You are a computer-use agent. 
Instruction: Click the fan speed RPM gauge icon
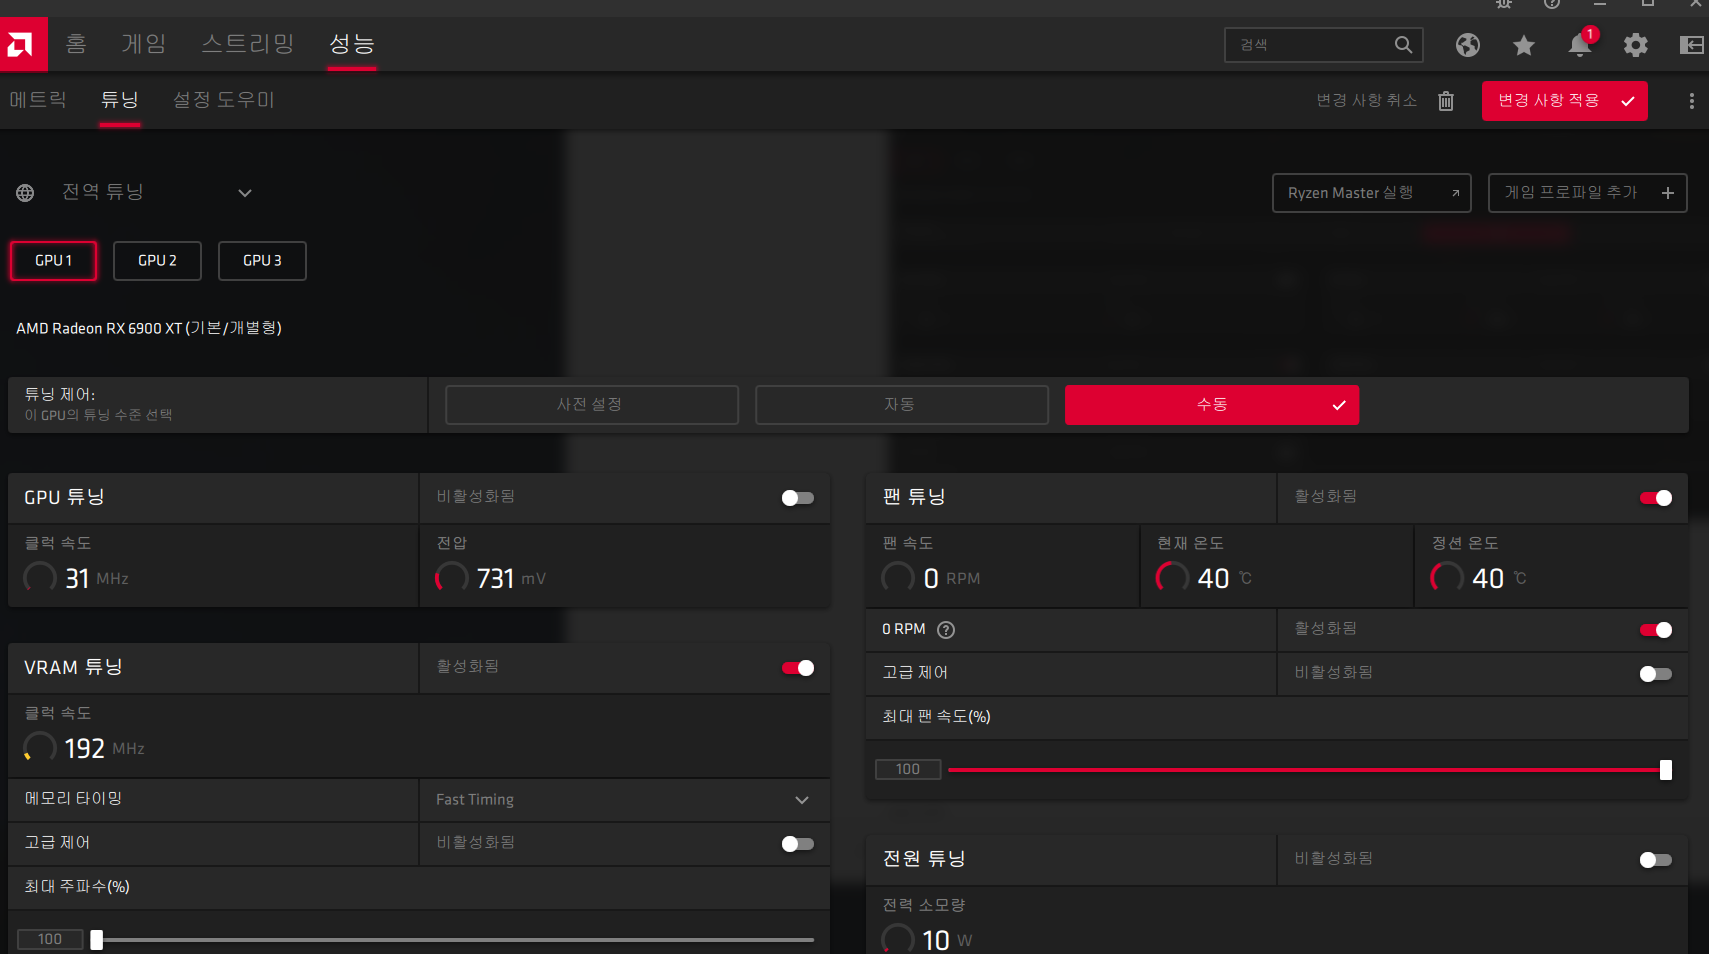pos(898,578)
